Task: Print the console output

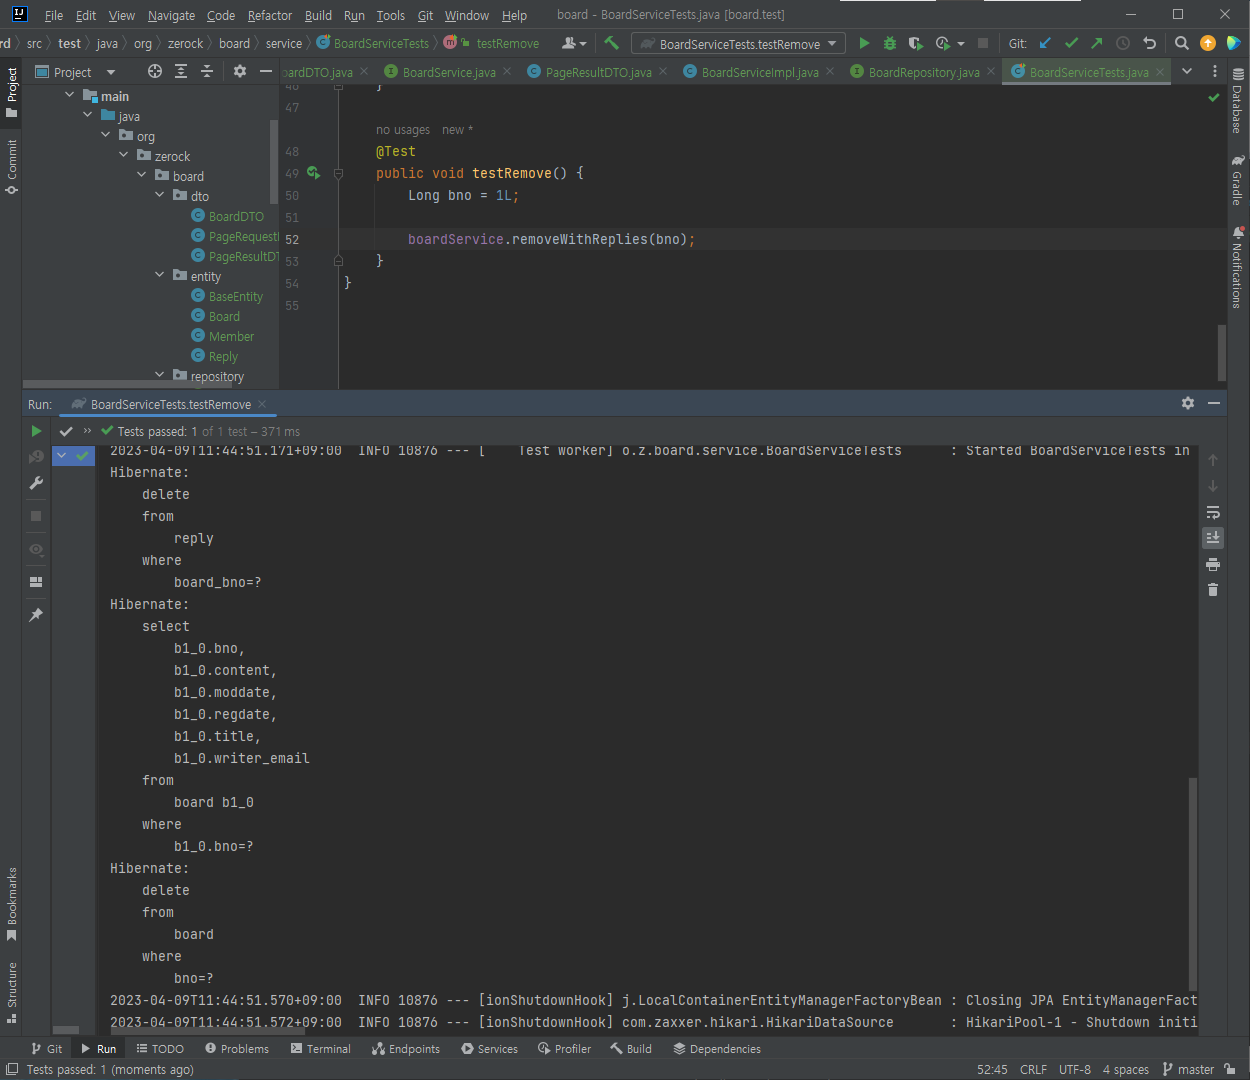Action: coord(1213,564)
